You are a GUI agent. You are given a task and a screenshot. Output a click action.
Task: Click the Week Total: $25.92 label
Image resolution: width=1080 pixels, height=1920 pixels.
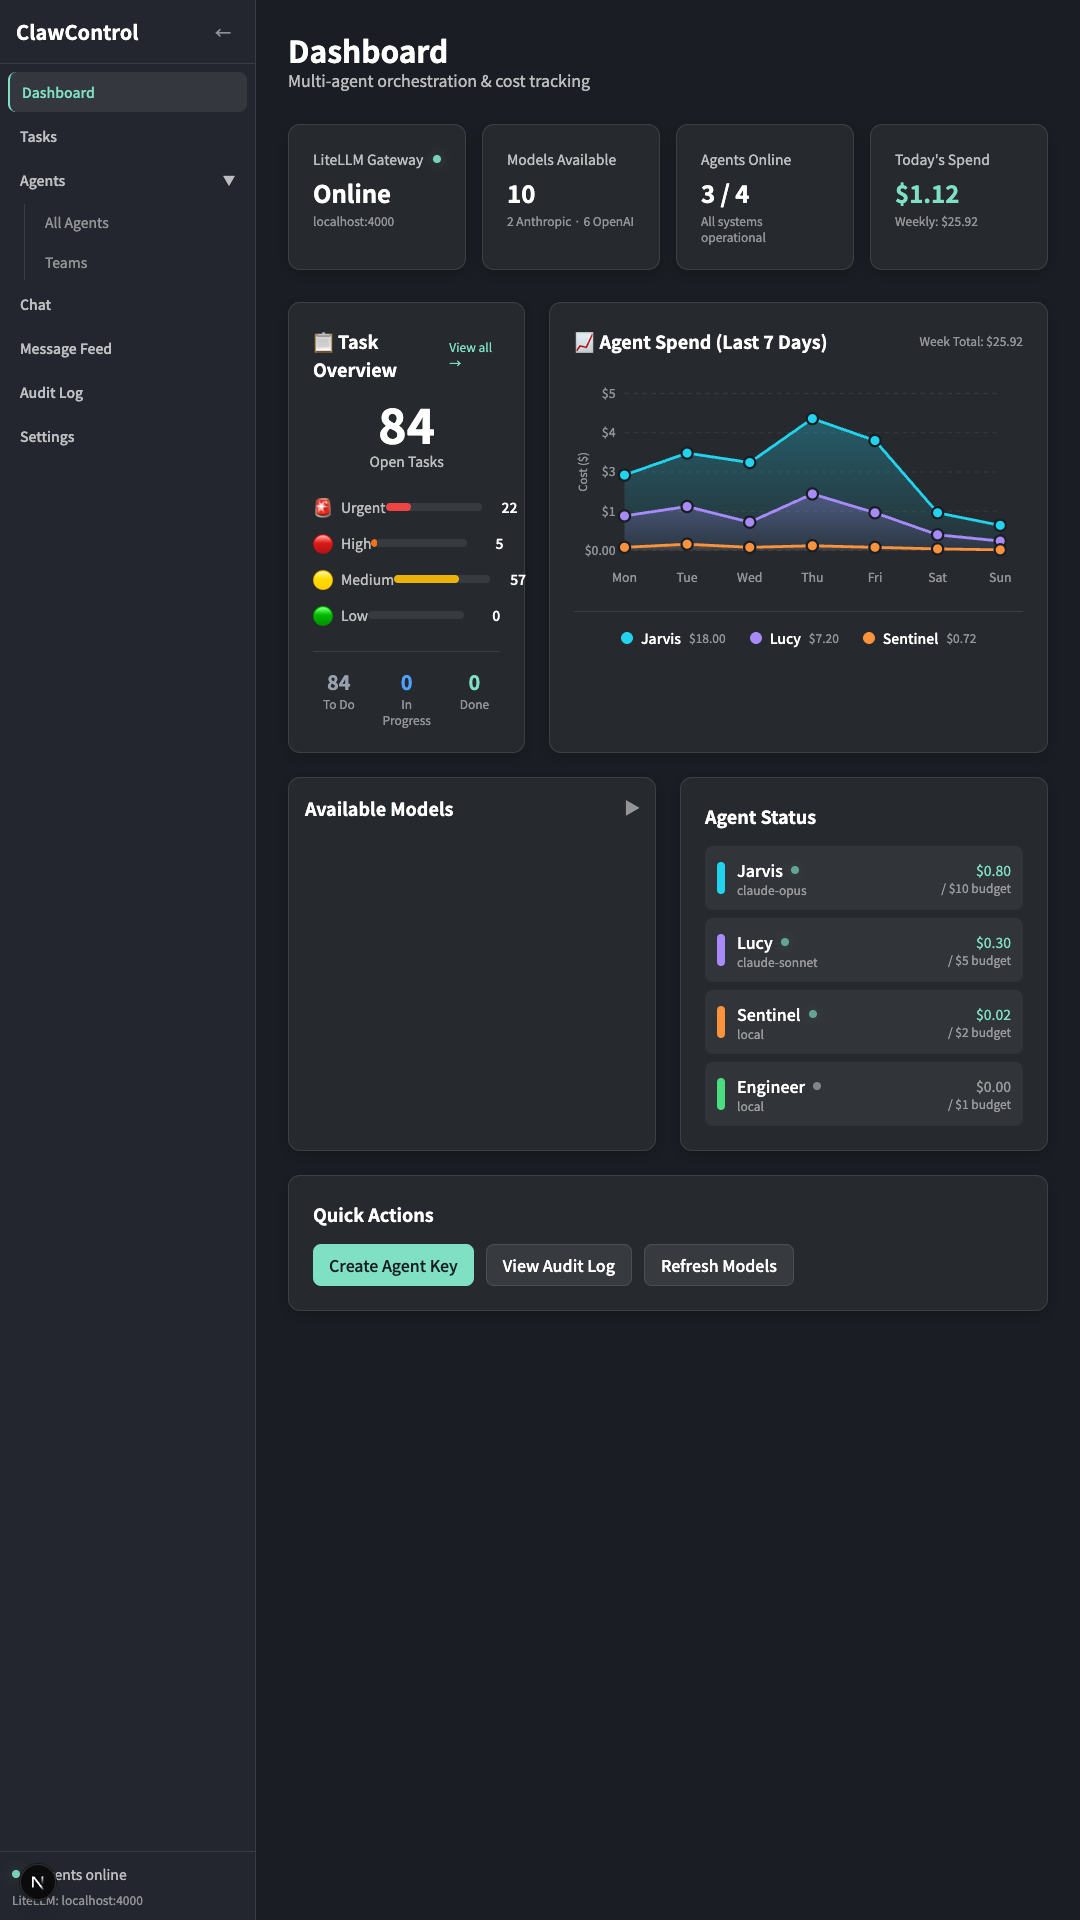(971, 342)
